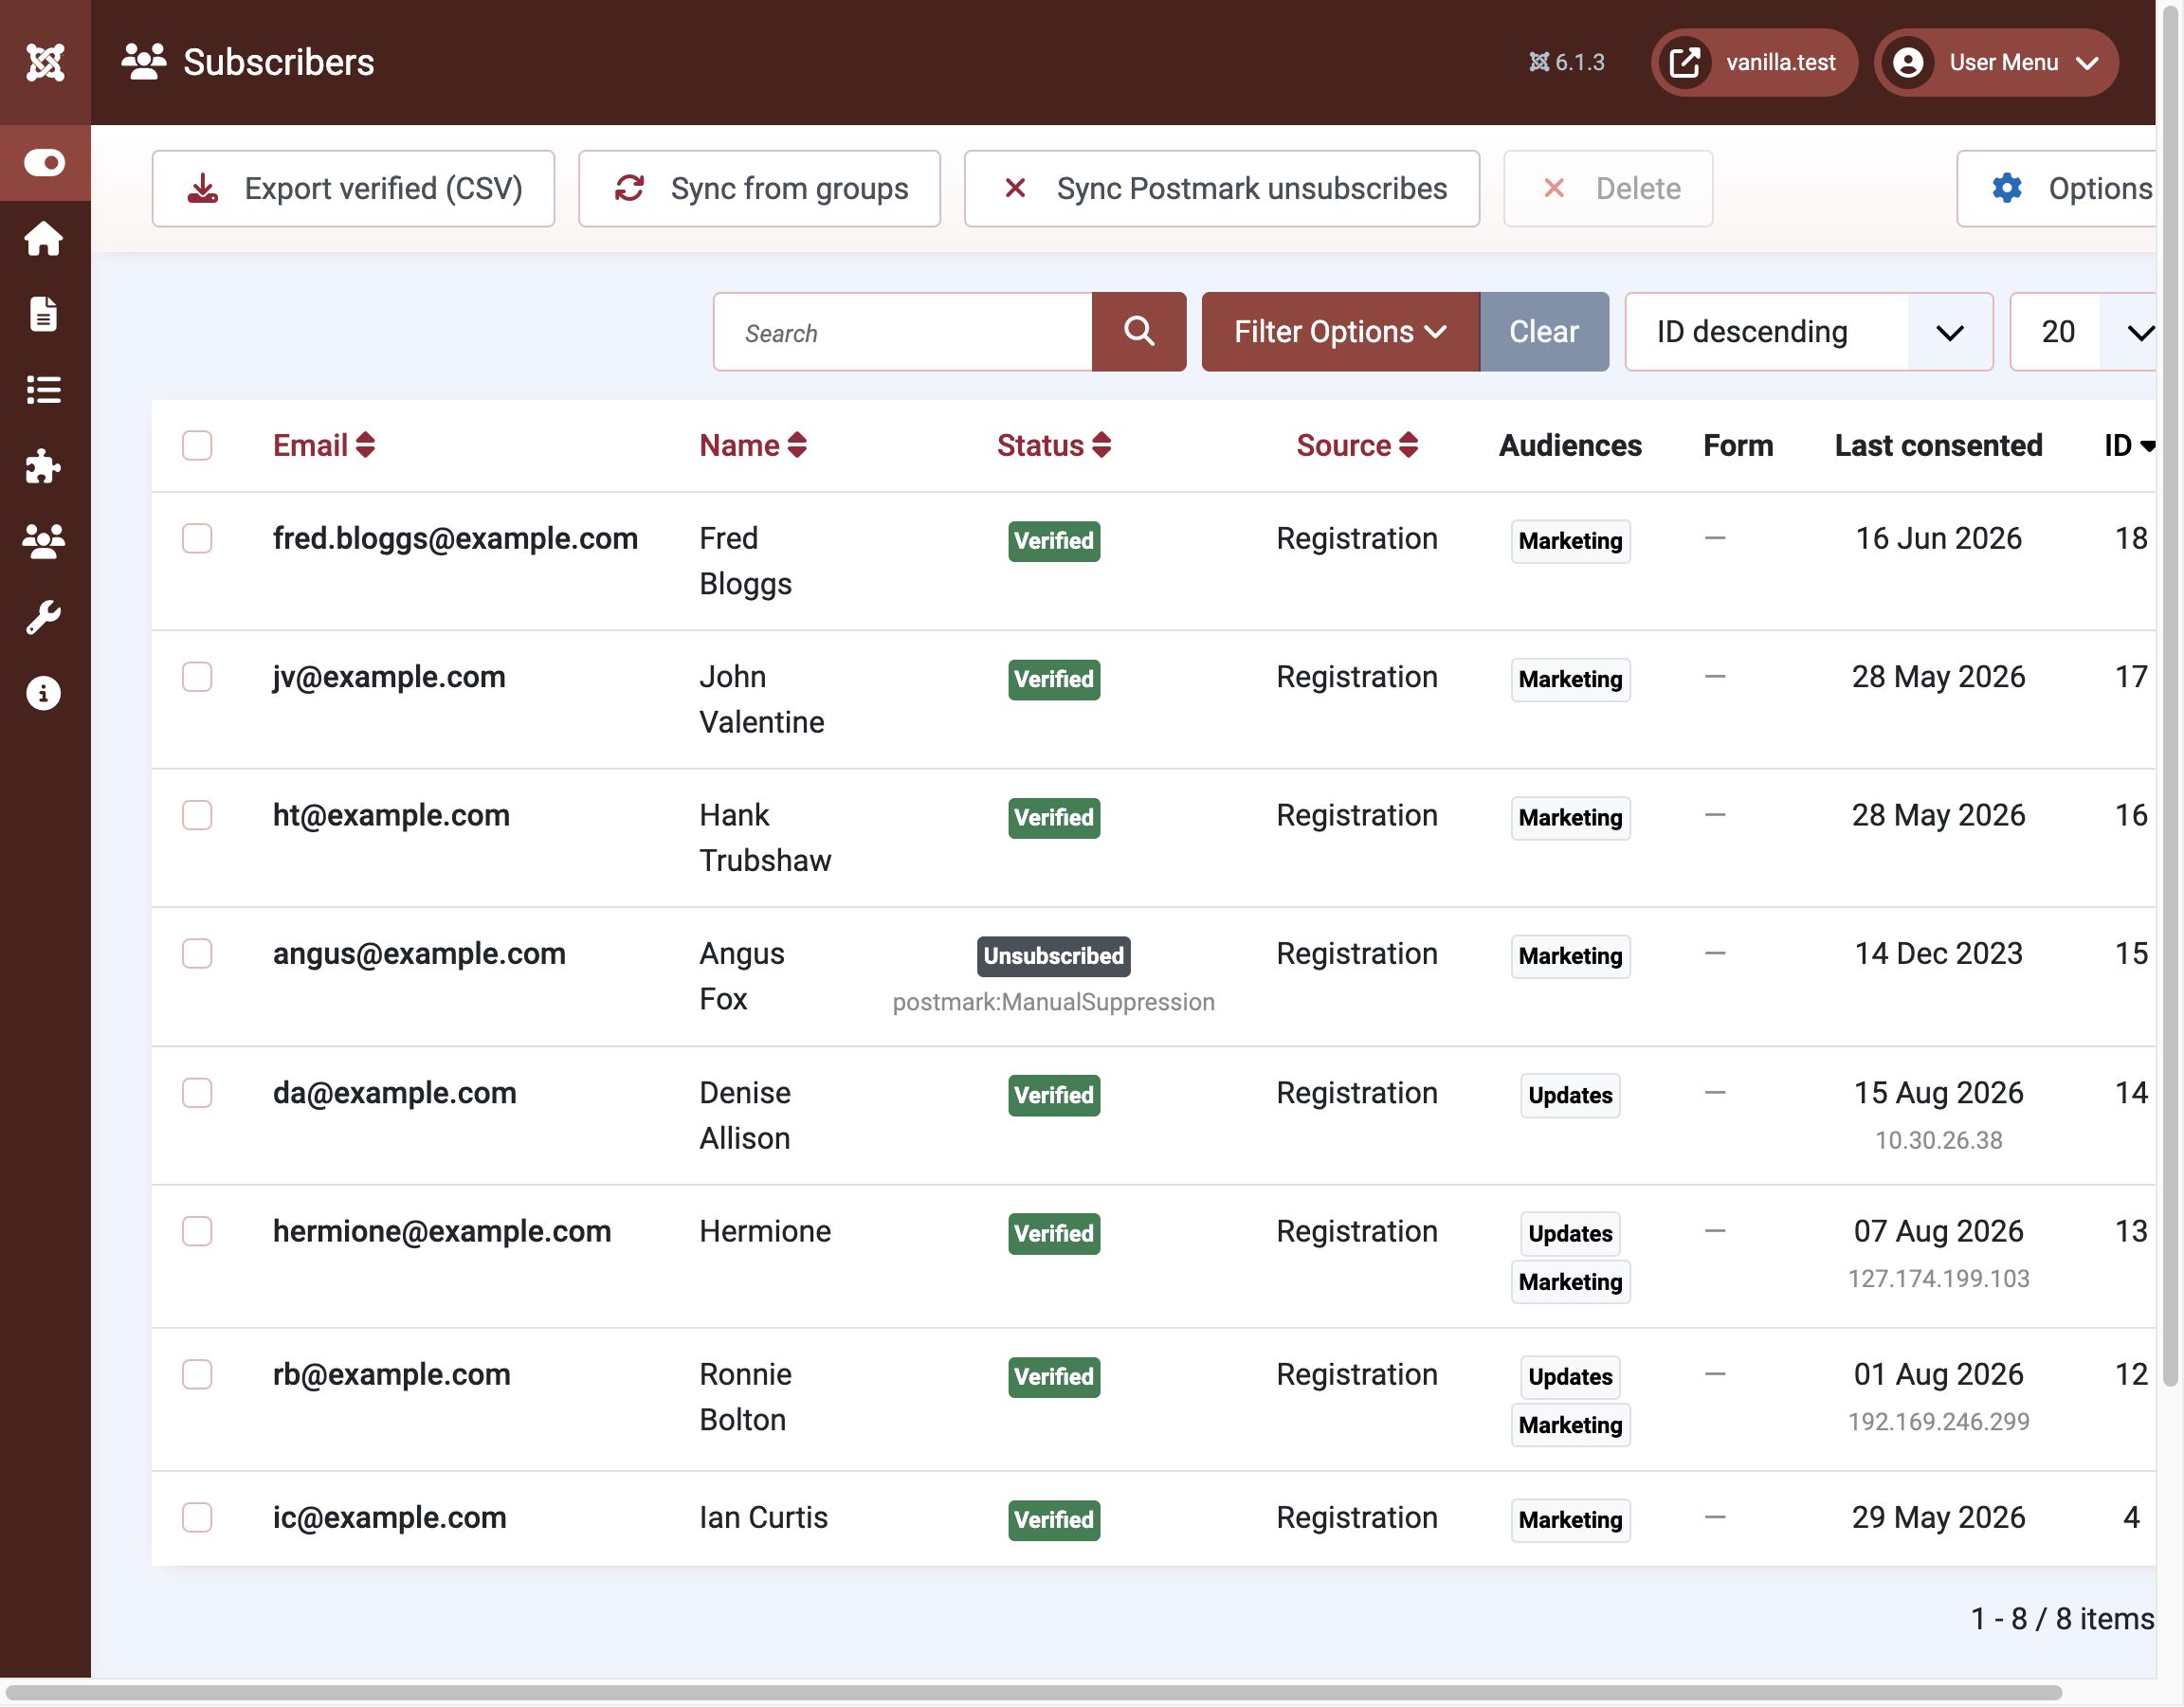Click Ian Curtis name cell
2184x1707 pixels.
click(x=764, y=1518)
